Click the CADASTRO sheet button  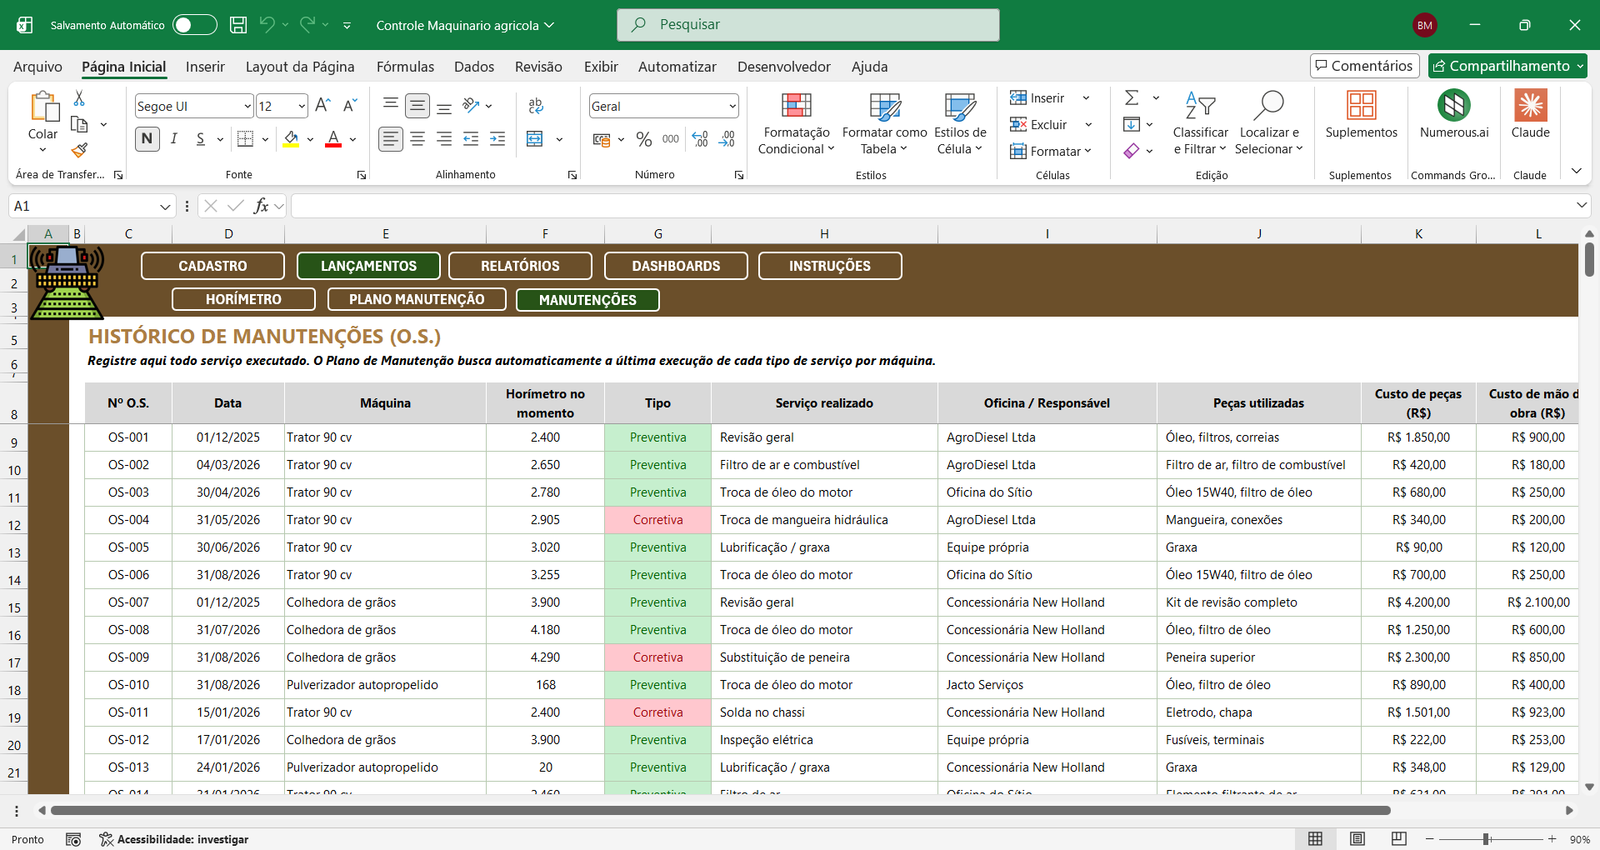click(213, 266)
